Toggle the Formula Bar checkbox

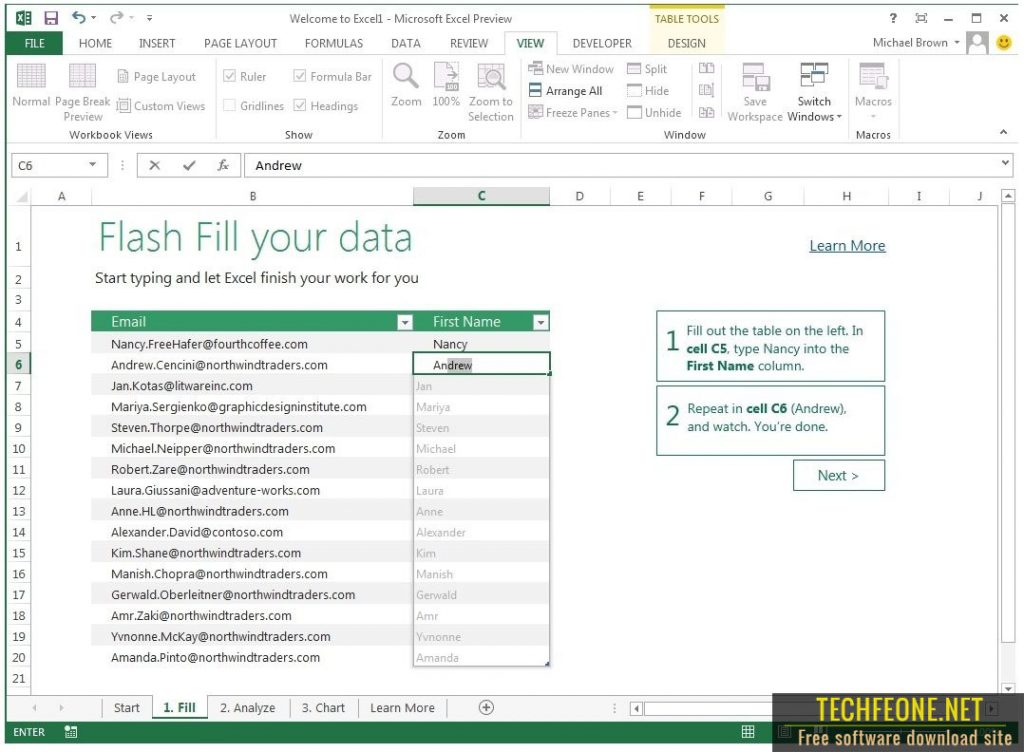300,76
